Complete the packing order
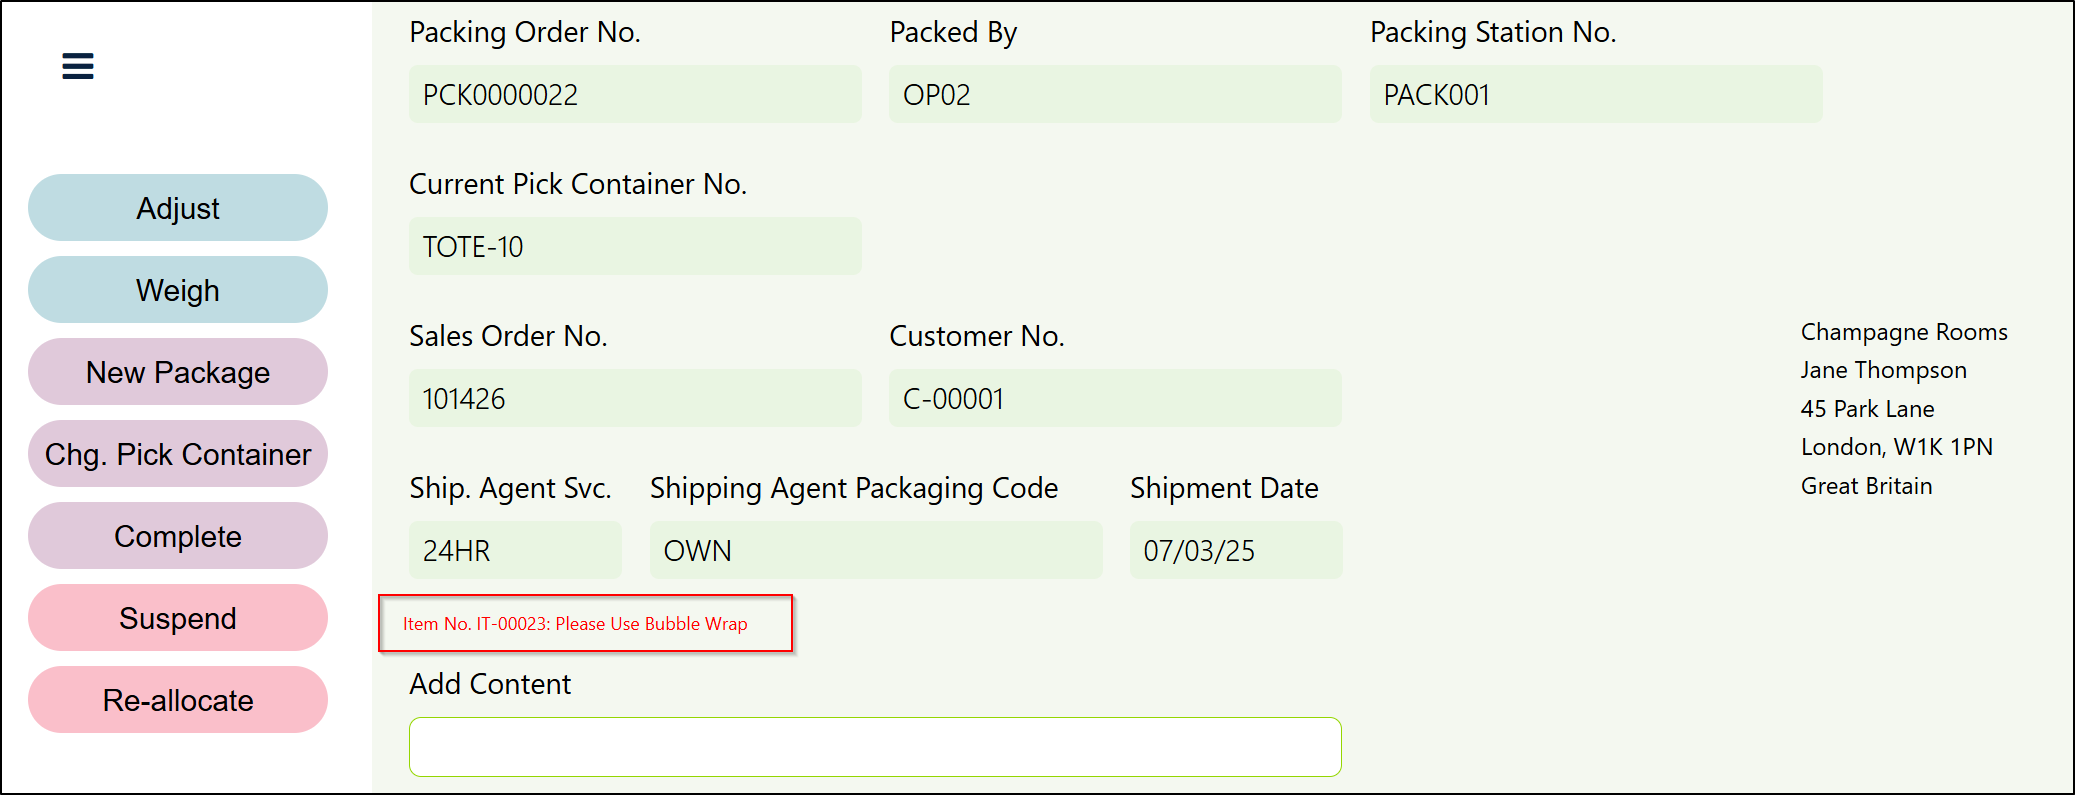Viewport: 2075px width, 795px height. pos(178,536)
